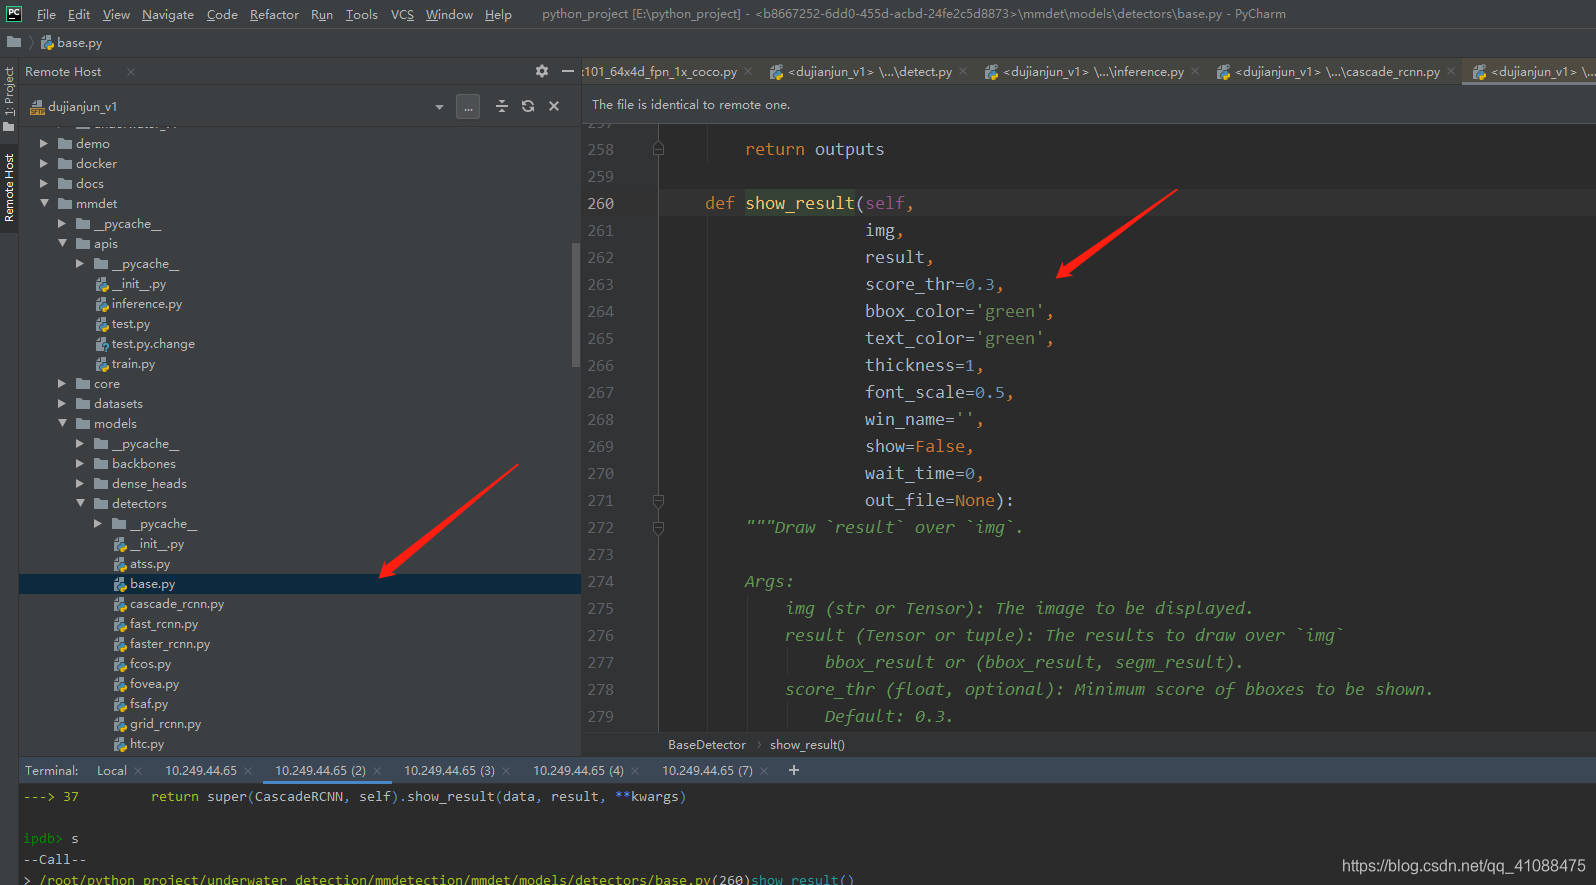Open test.py.change file
This screenshot has width=1596, height=885.
pos(152,344)
